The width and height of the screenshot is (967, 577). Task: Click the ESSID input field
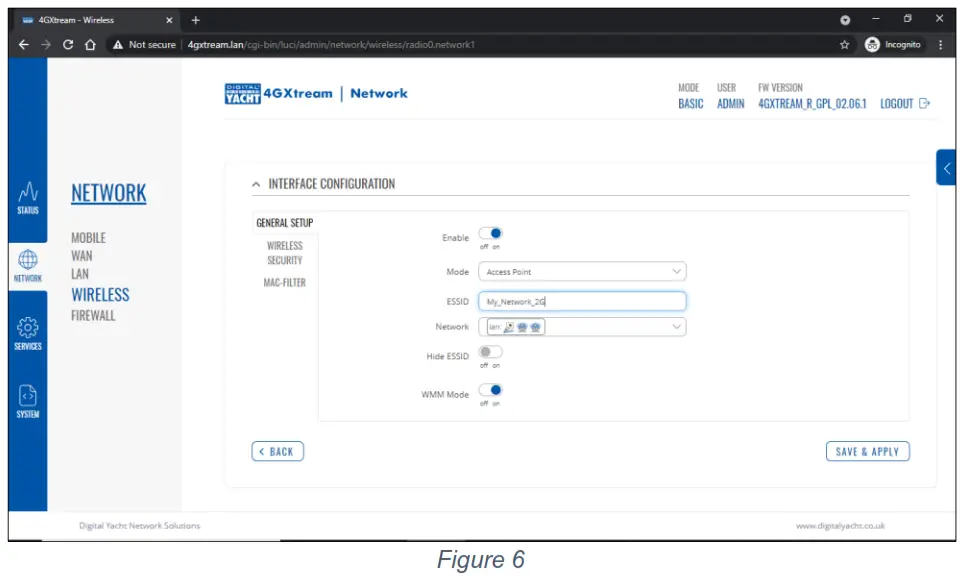click(x=582, y=301)
